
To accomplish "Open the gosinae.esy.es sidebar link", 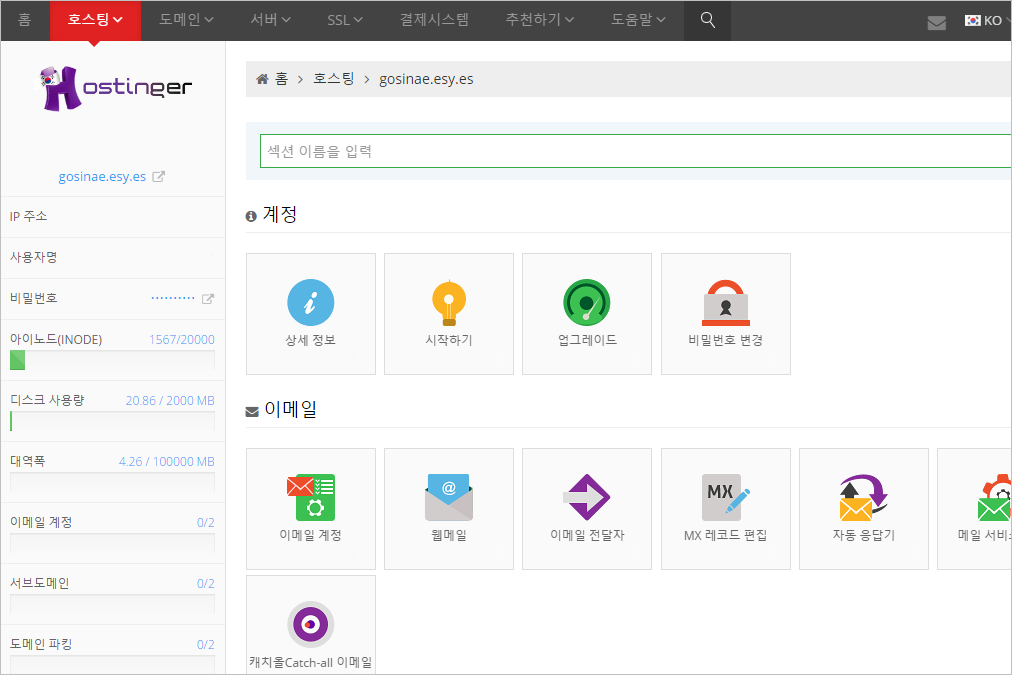I will click(102, 177).
